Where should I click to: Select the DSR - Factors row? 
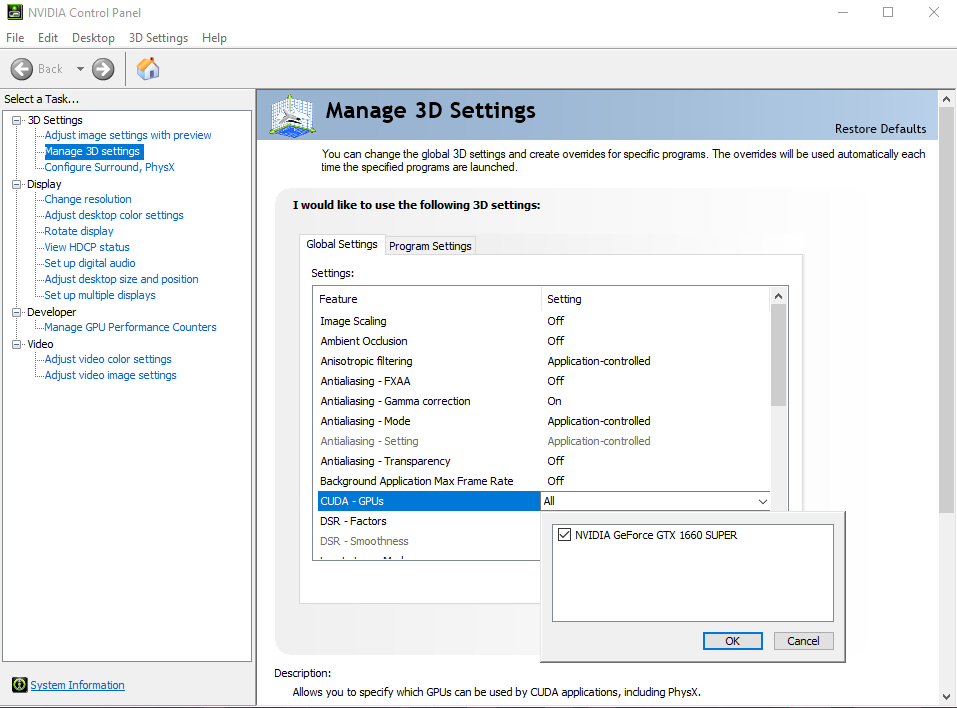pos(429,521)
